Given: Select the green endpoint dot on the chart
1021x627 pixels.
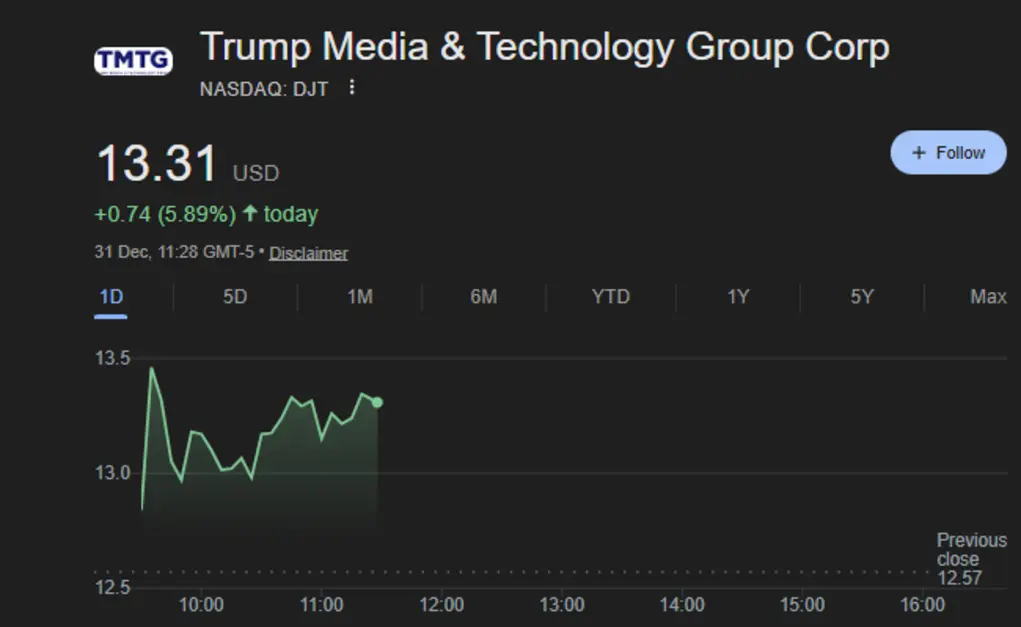Looking at the screenshot, I should (376, 402).
